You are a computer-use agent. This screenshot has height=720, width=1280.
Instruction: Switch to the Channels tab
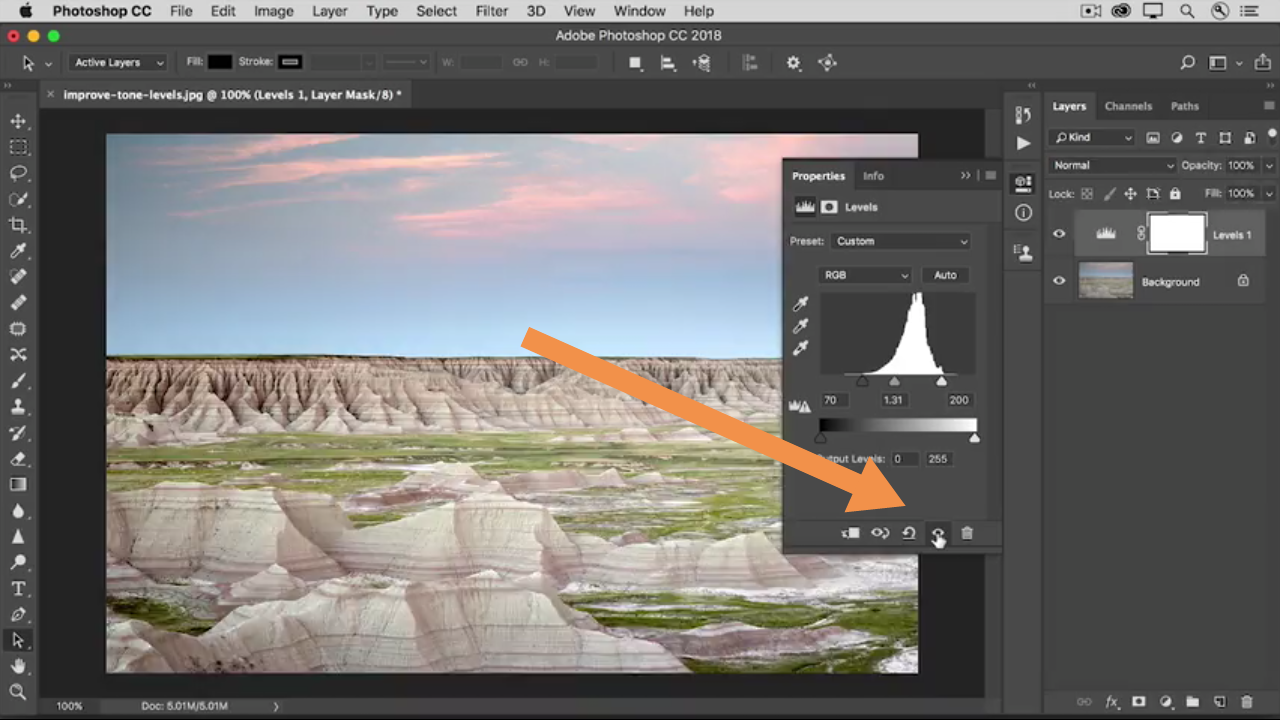pyautogui.click(x=1128, y=106)
